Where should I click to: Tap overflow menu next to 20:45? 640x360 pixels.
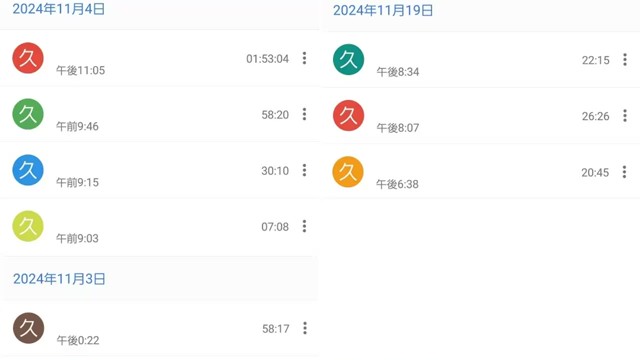click(624, 172)
